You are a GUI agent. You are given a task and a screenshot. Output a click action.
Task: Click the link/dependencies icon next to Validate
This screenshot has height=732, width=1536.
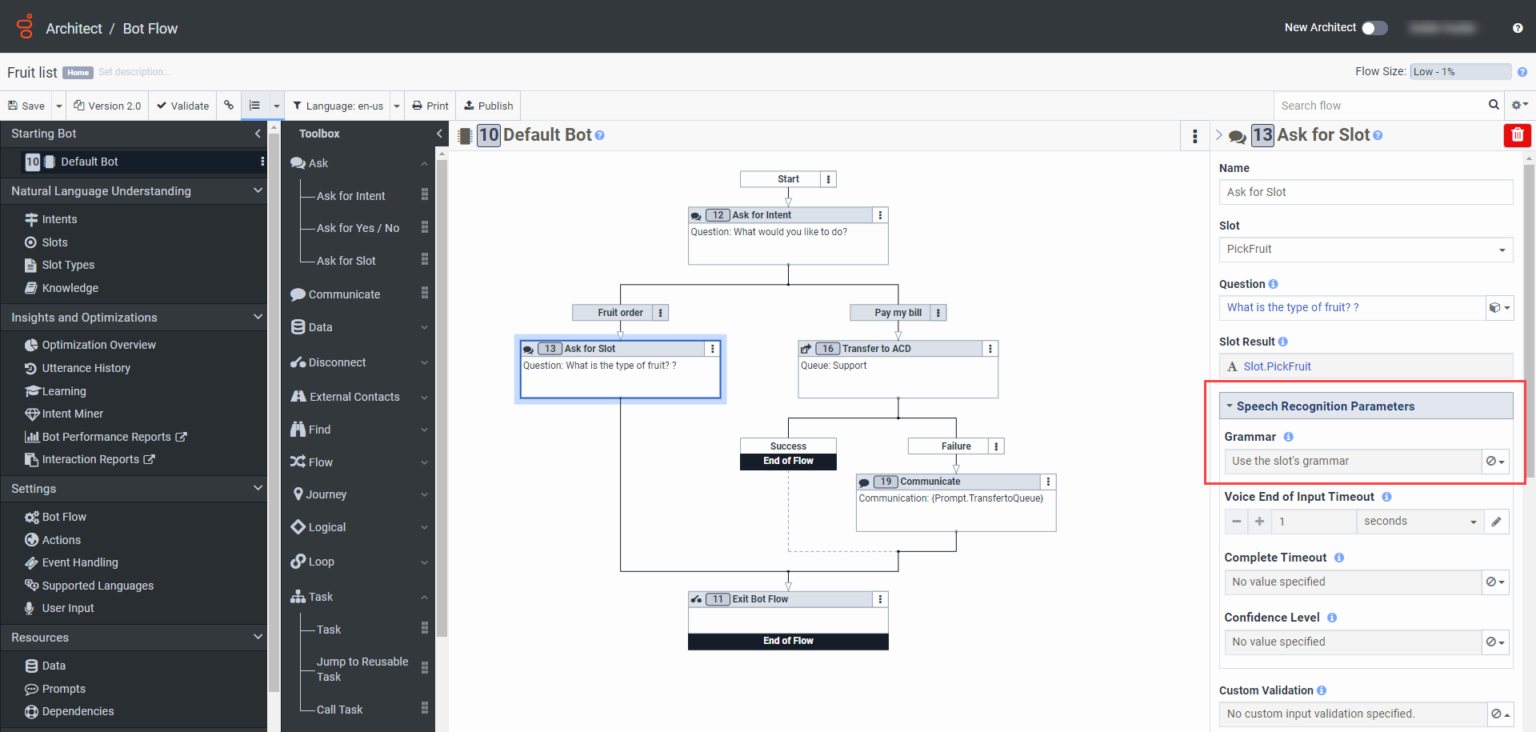click(227, 105)
